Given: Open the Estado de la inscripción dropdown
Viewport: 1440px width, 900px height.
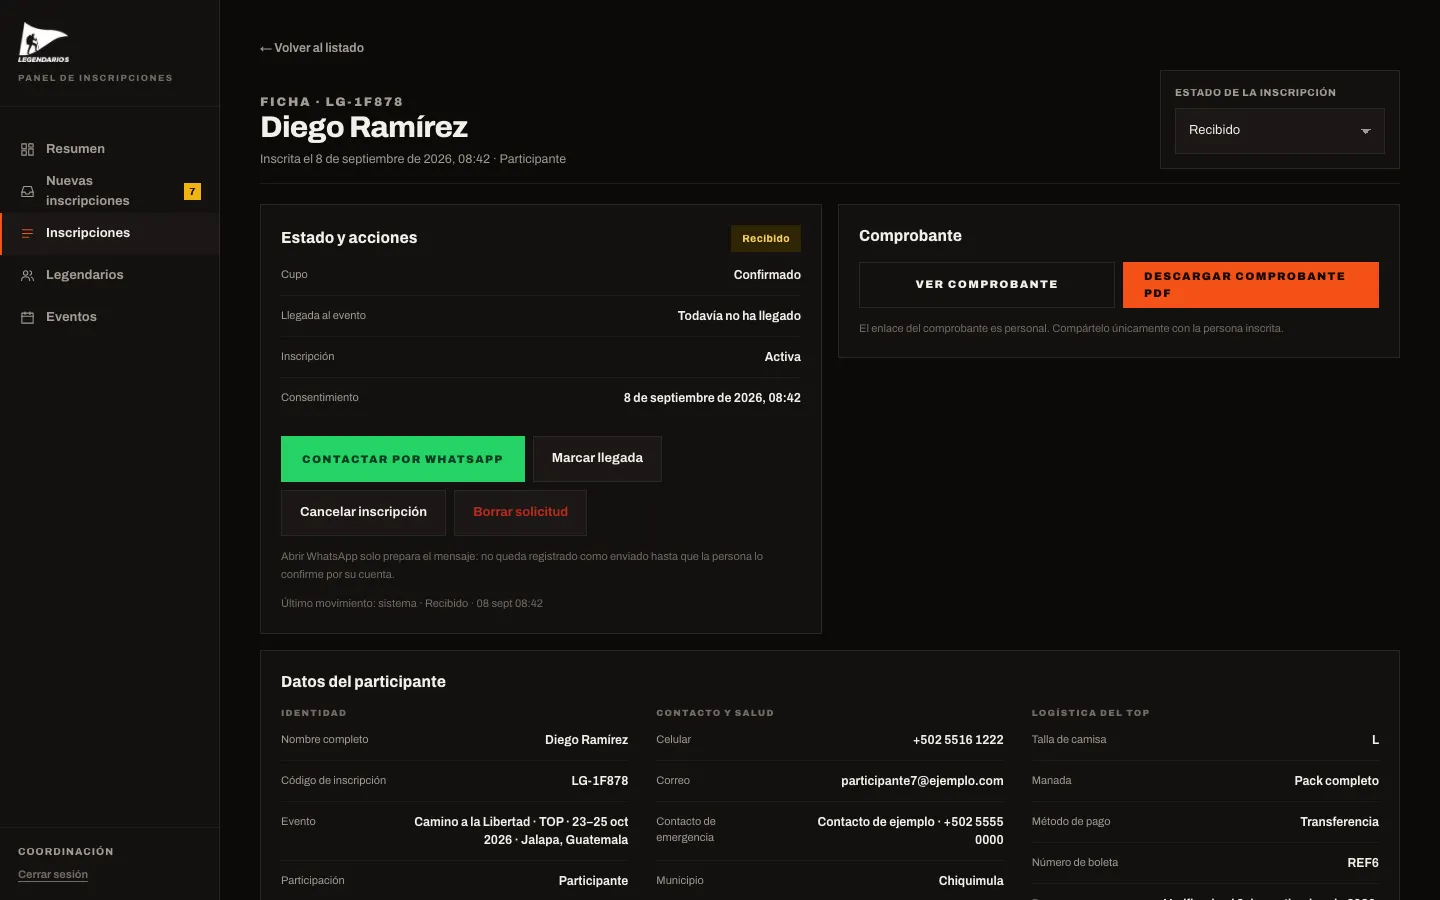Looking at the screenshot, I should (x=1279, y=131).
